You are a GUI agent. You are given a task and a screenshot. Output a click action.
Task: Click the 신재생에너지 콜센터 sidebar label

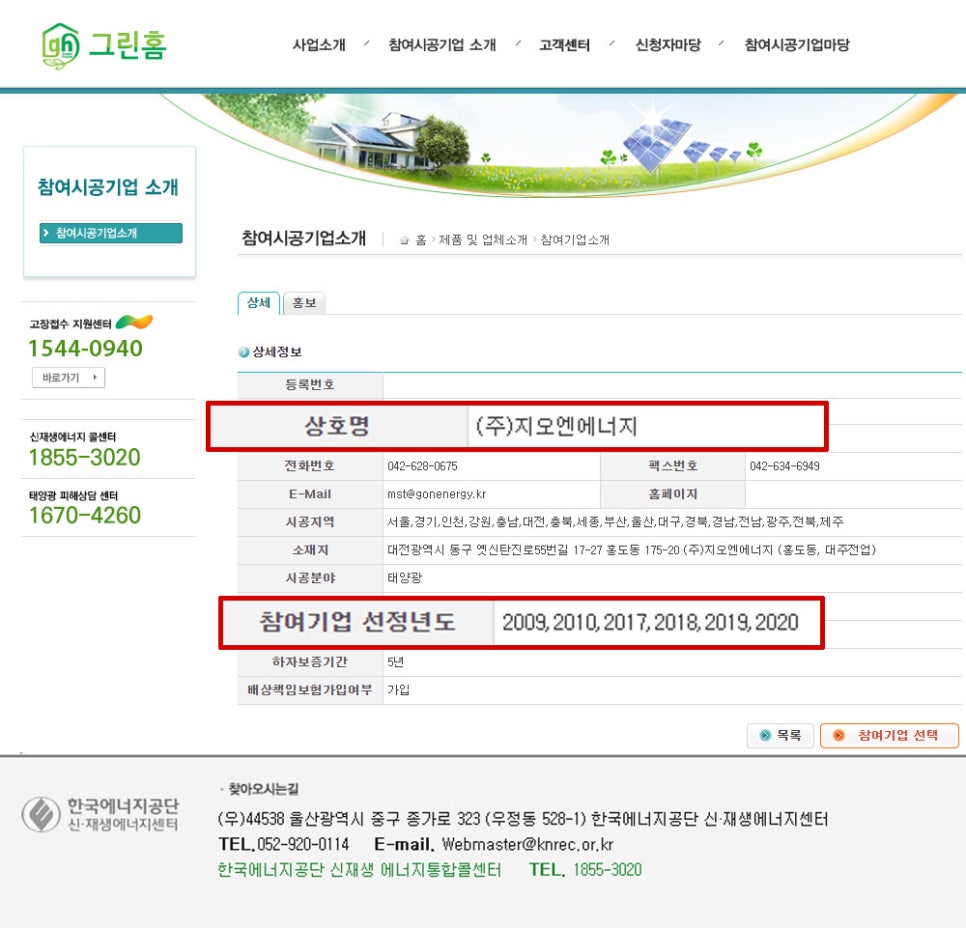point(73,437)
